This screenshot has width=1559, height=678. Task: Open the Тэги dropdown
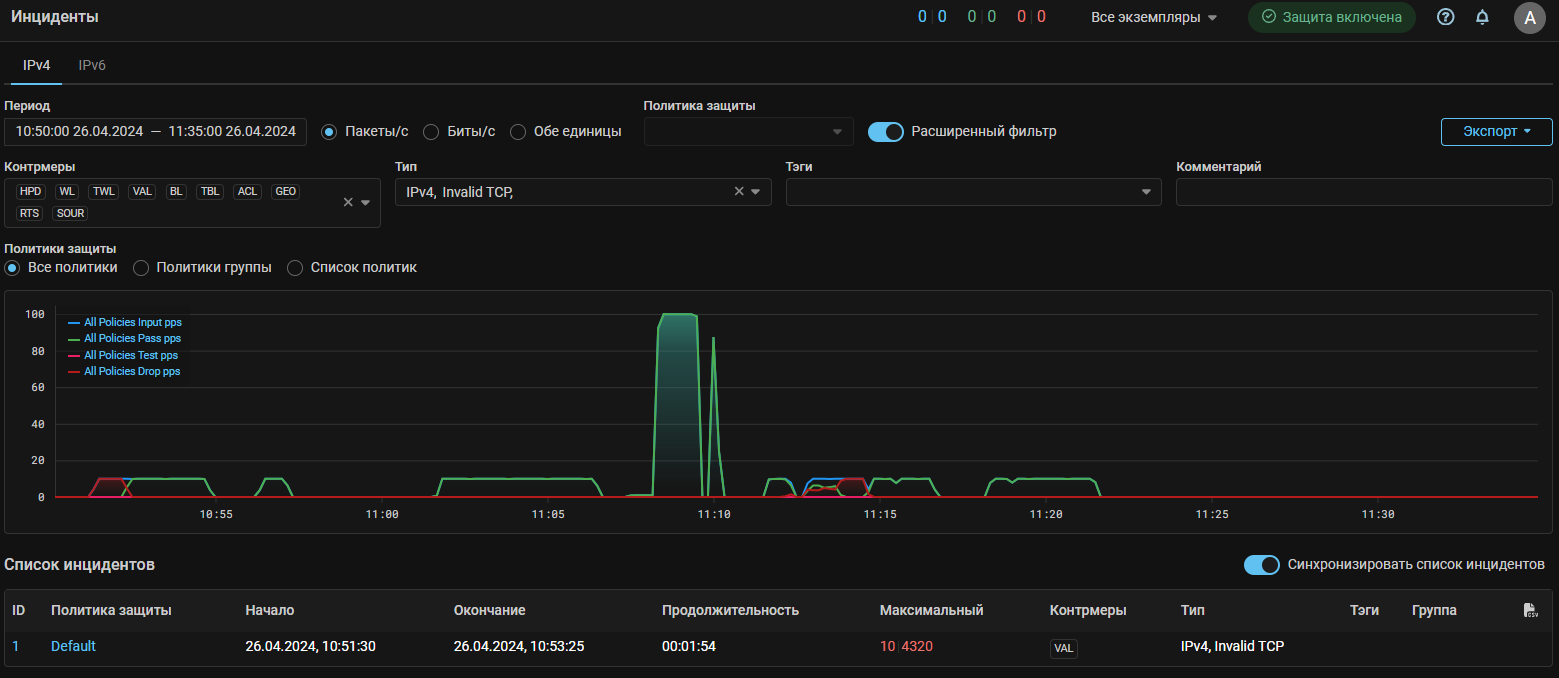pyautogui.click(x=973, y=192)
